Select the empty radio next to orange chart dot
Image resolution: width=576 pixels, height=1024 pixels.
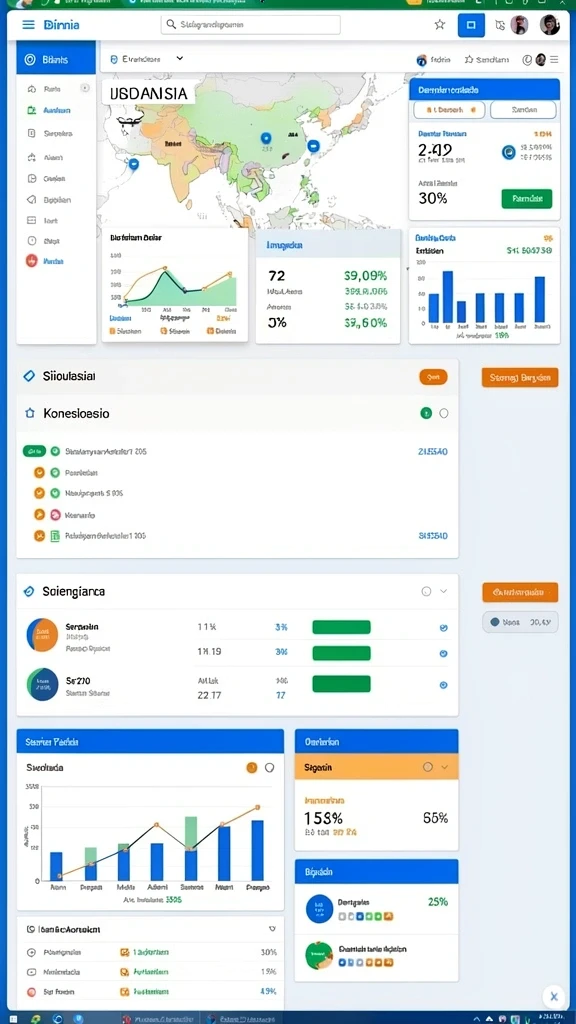point(269,768)
